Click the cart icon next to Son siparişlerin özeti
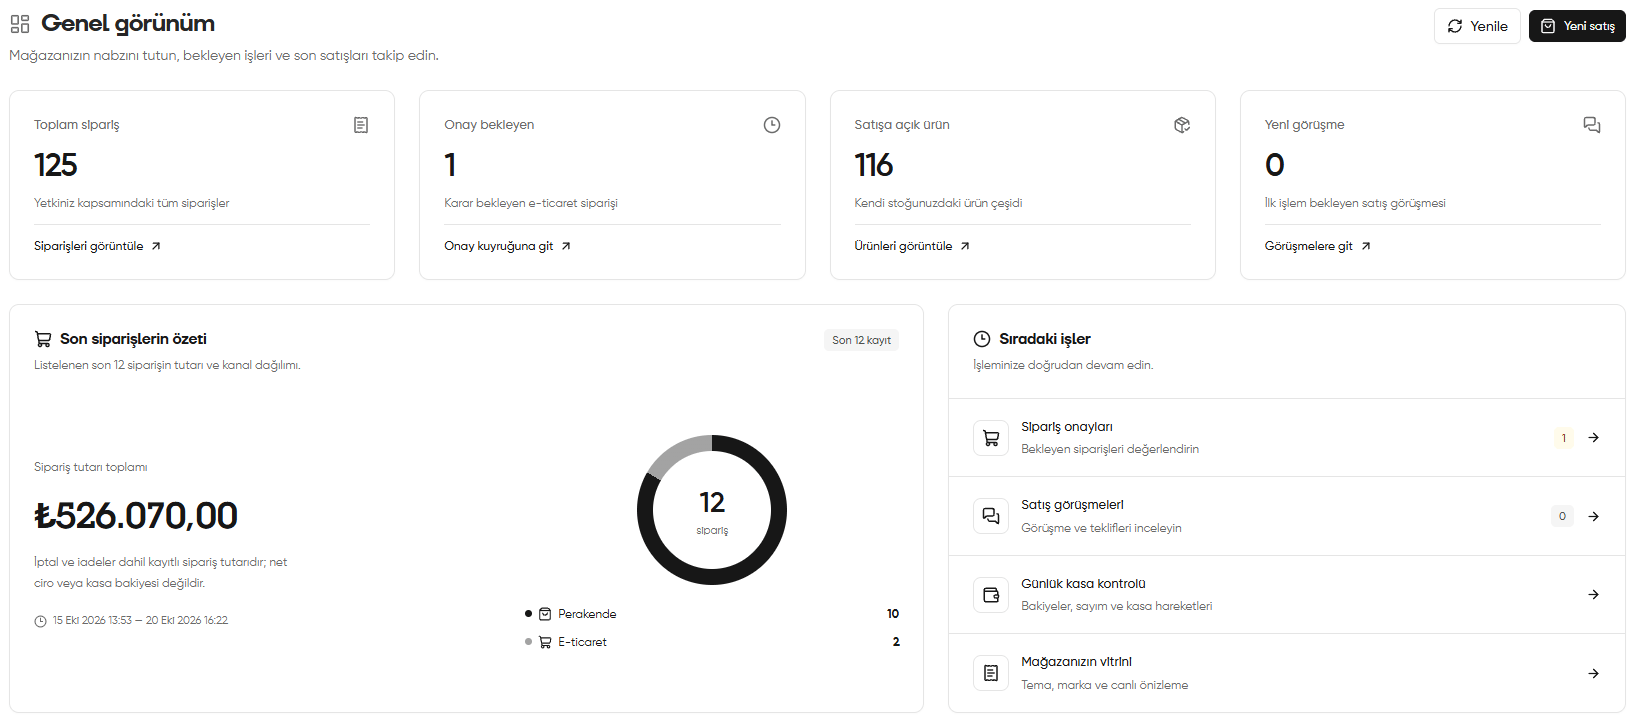The width and height of the screenshot is (1635, 722). point(43,339)
